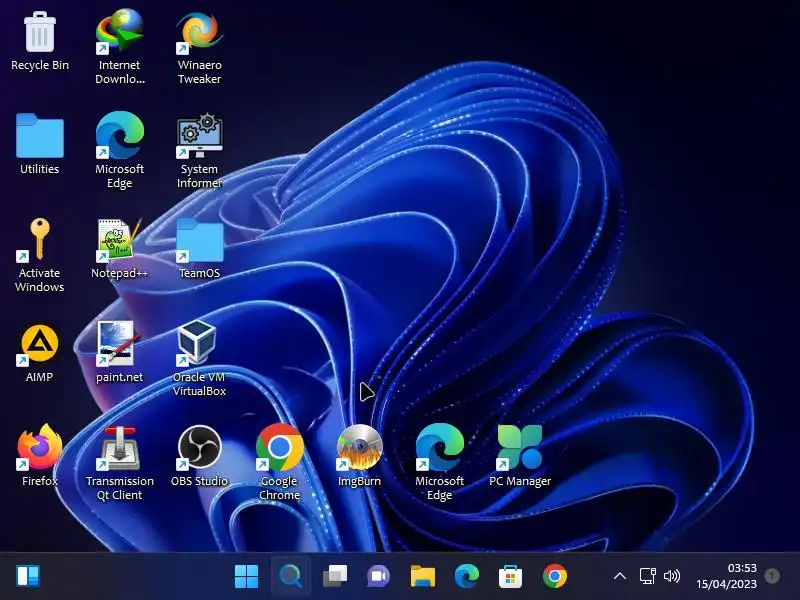Open the notification count badge
The image size is (800, 600).
[x=772, y=577]
